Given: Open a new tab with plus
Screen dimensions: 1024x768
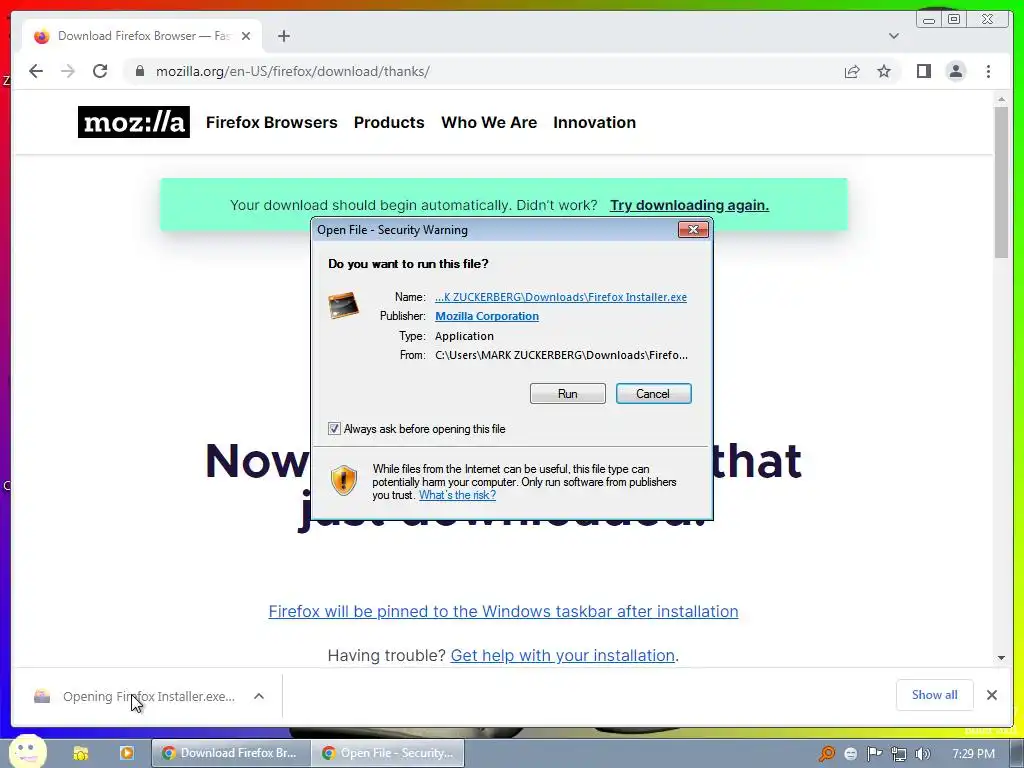Looking at the screenshot, I should tap(283, 36).
